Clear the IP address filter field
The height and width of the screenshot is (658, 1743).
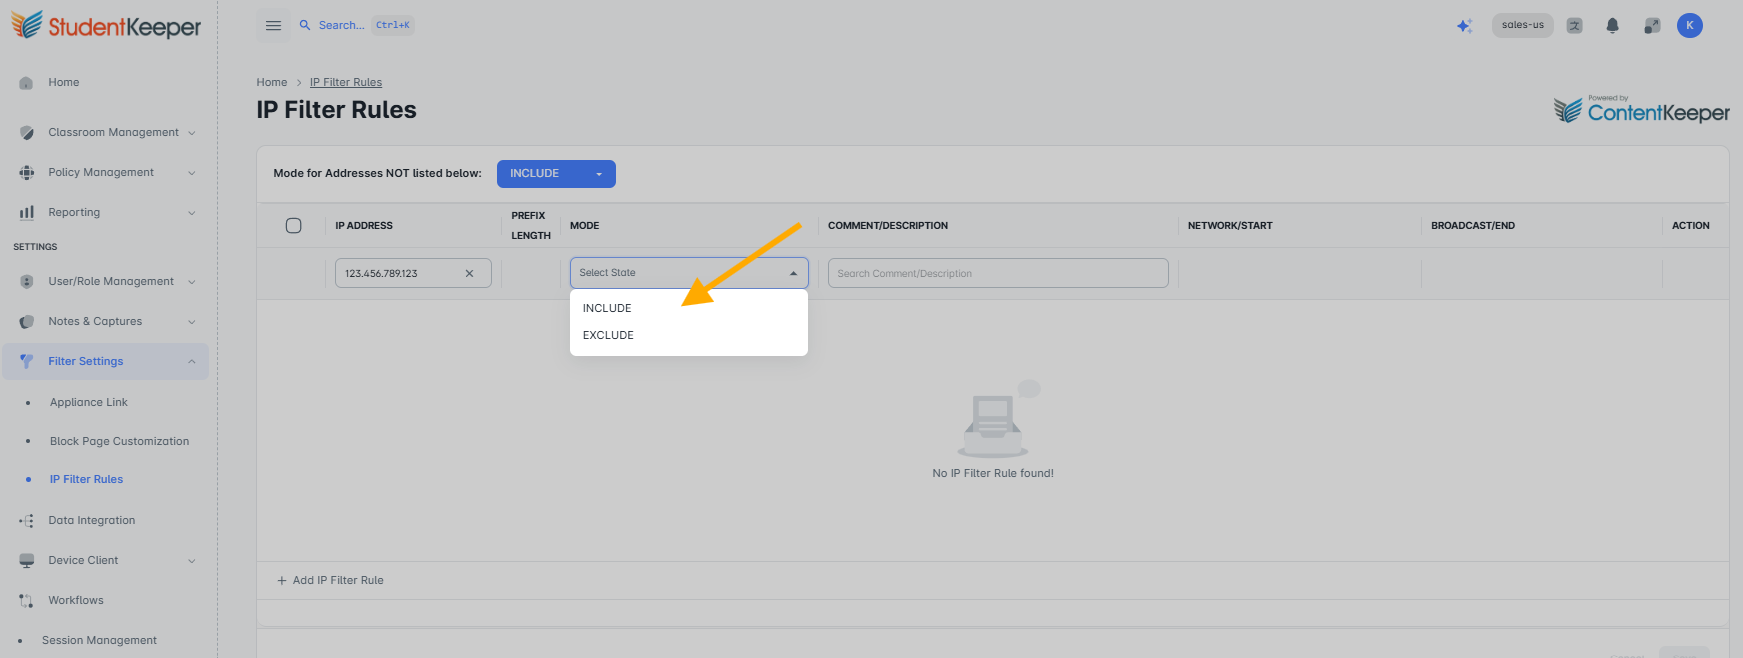pyautogui.click(x=469, y=273)
